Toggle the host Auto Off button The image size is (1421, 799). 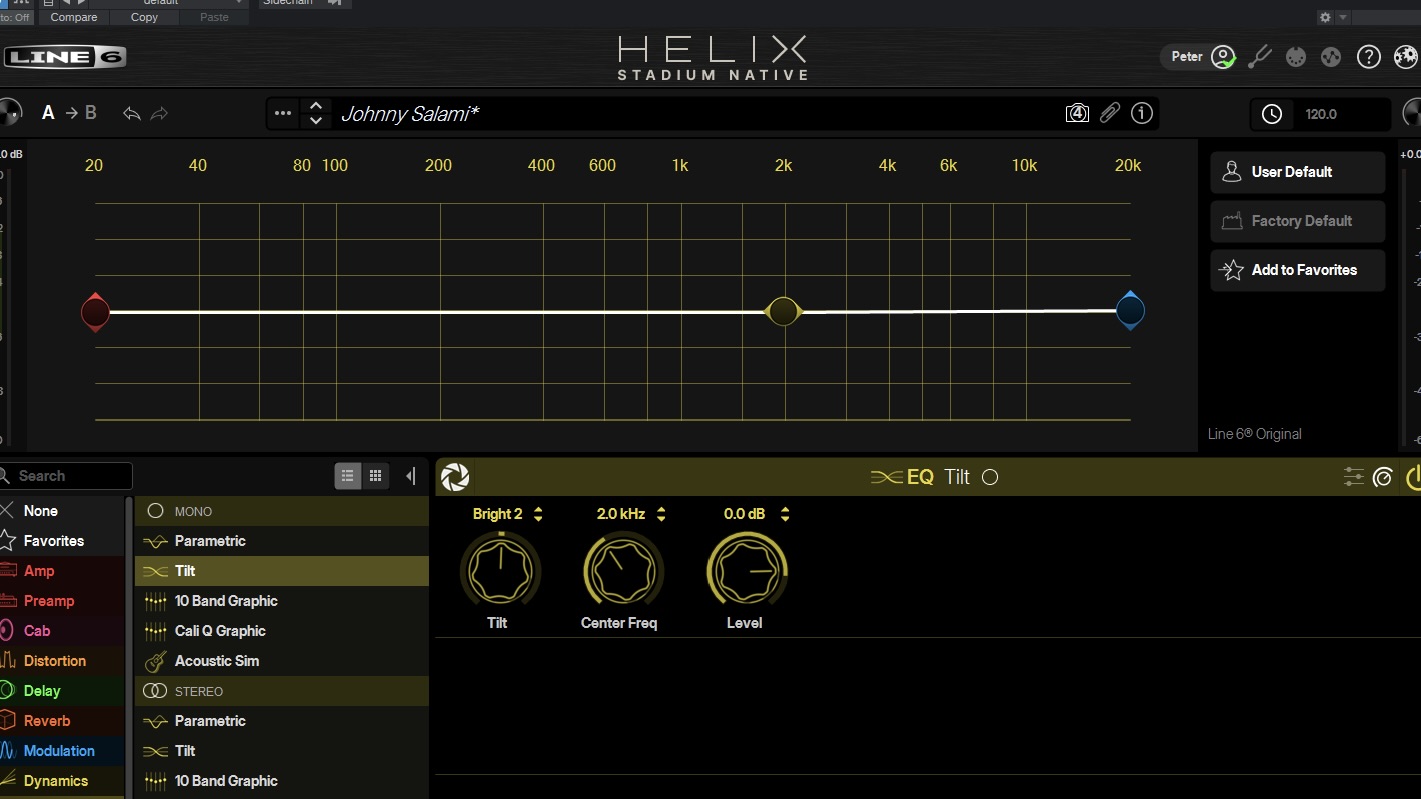16,17
